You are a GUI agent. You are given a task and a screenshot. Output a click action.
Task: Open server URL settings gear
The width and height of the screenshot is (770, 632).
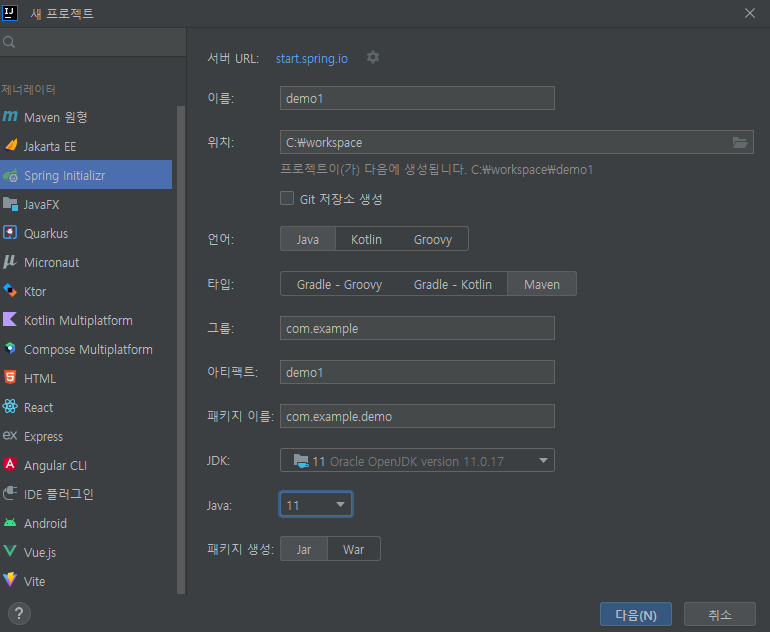pos(373,57)
